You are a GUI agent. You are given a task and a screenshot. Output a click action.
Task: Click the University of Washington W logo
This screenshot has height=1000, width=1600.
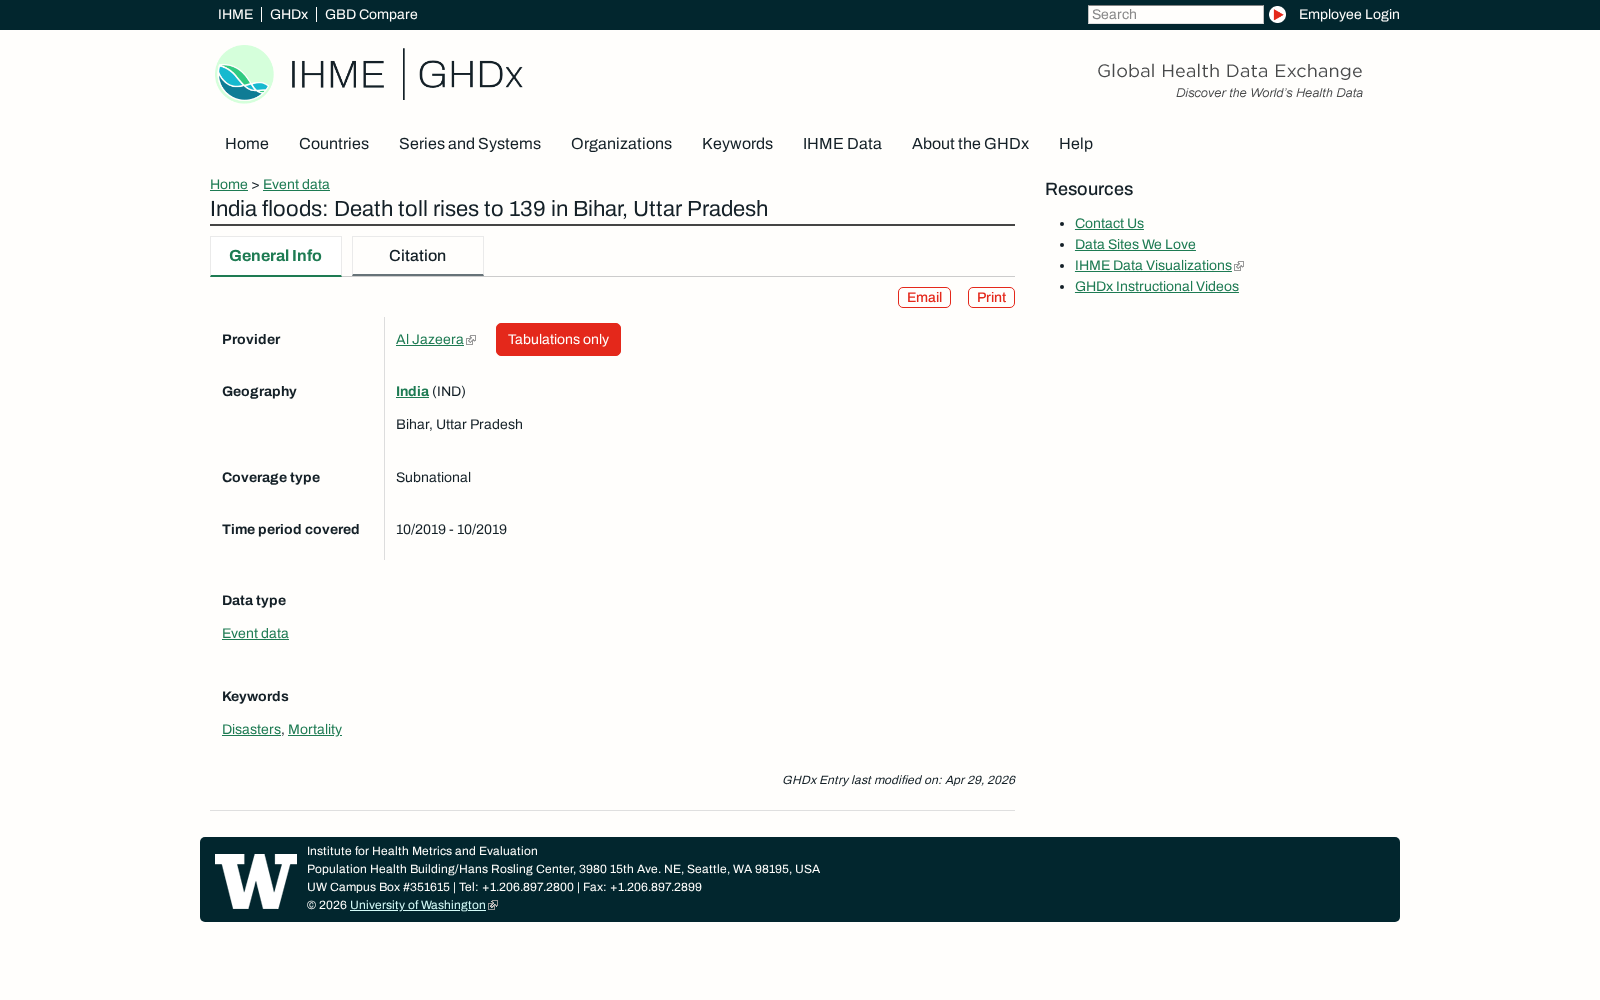[x=256, y=881]
